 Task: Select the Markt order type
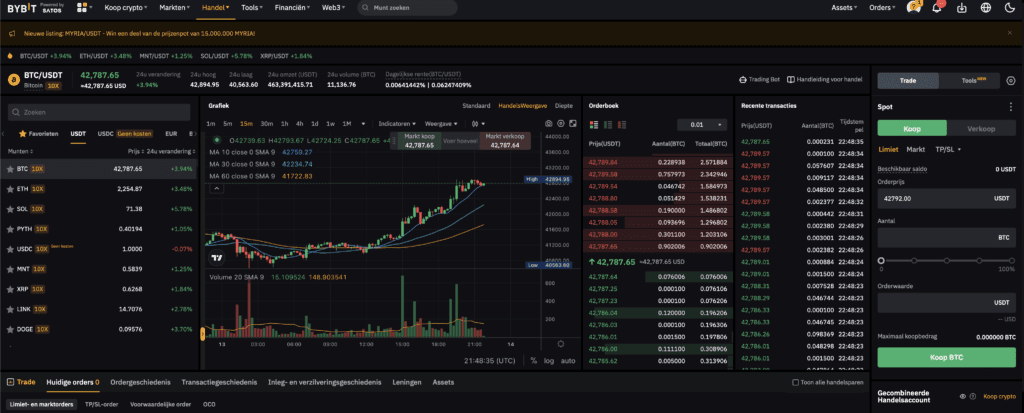(x=916, y=149)
